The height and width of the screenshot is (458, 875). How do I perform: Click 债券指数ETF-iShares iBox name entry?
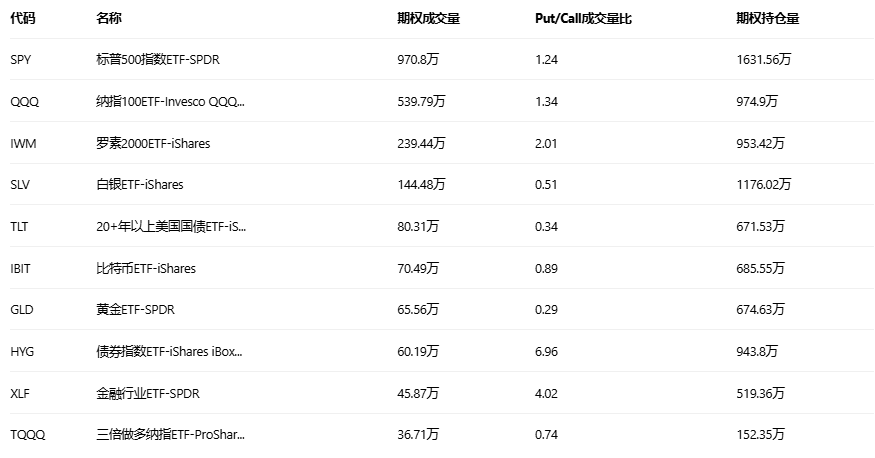[x=169, y=352]
